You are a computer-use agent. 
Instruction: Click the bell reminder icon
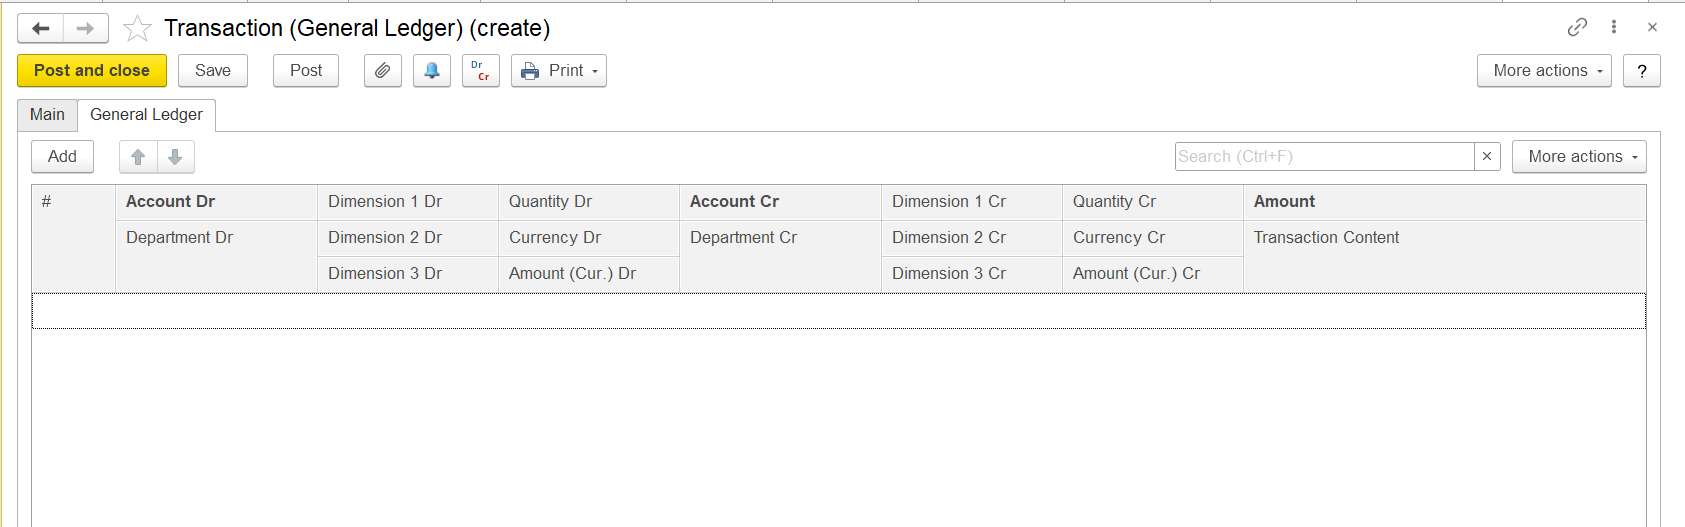(432, 71)
